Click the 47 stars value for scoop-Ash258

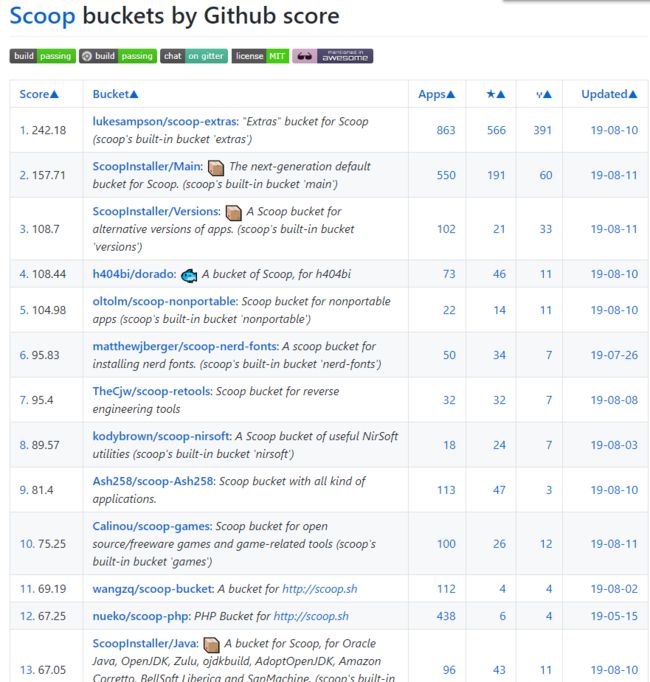[499, 490]
